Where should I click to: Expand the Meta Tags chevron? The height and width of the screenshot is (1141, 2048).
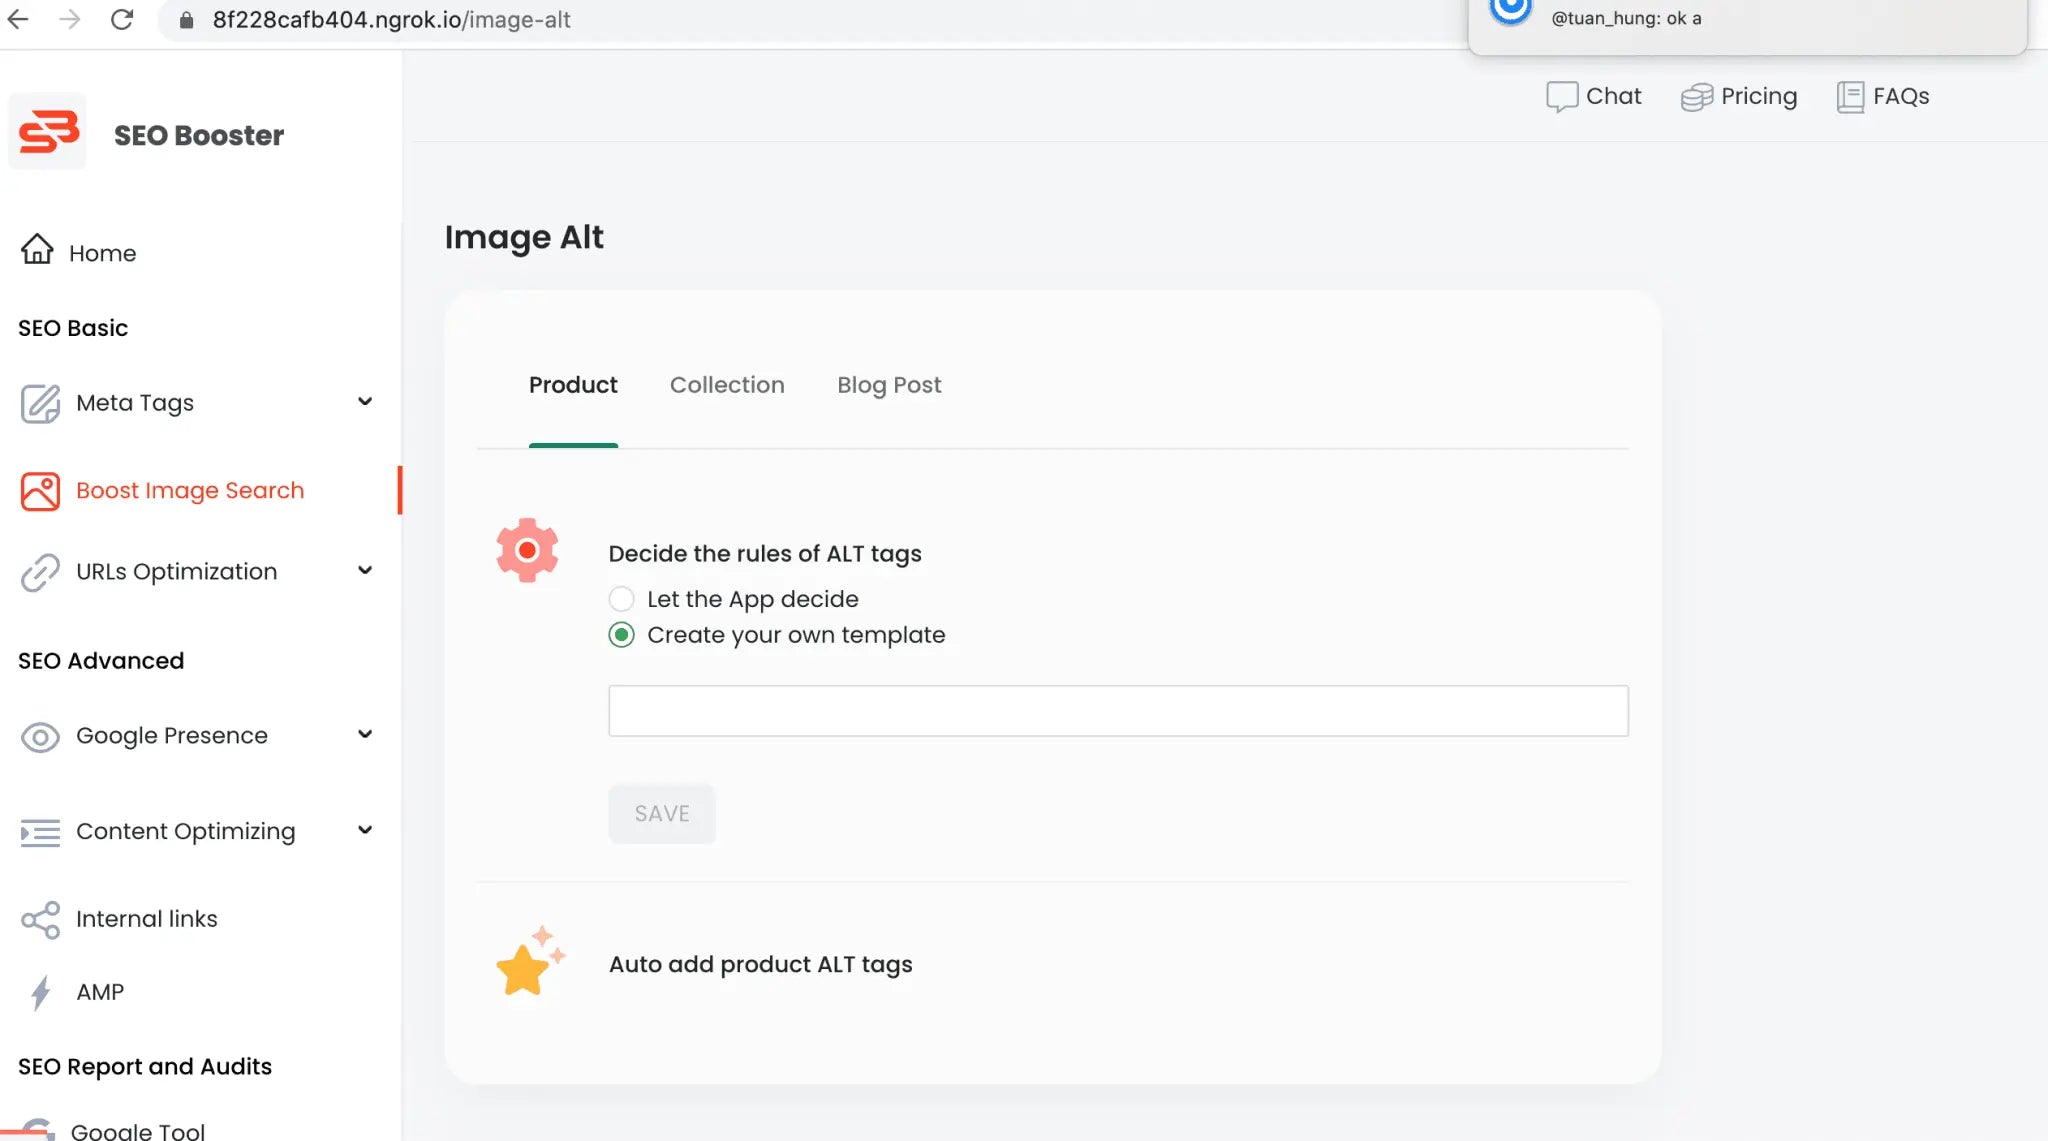point(365,402)
